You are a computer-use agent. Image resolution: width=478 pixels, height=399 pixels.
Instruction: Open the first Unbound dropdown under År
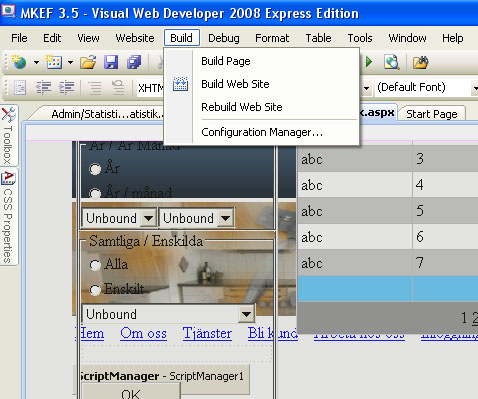[119, 219]
